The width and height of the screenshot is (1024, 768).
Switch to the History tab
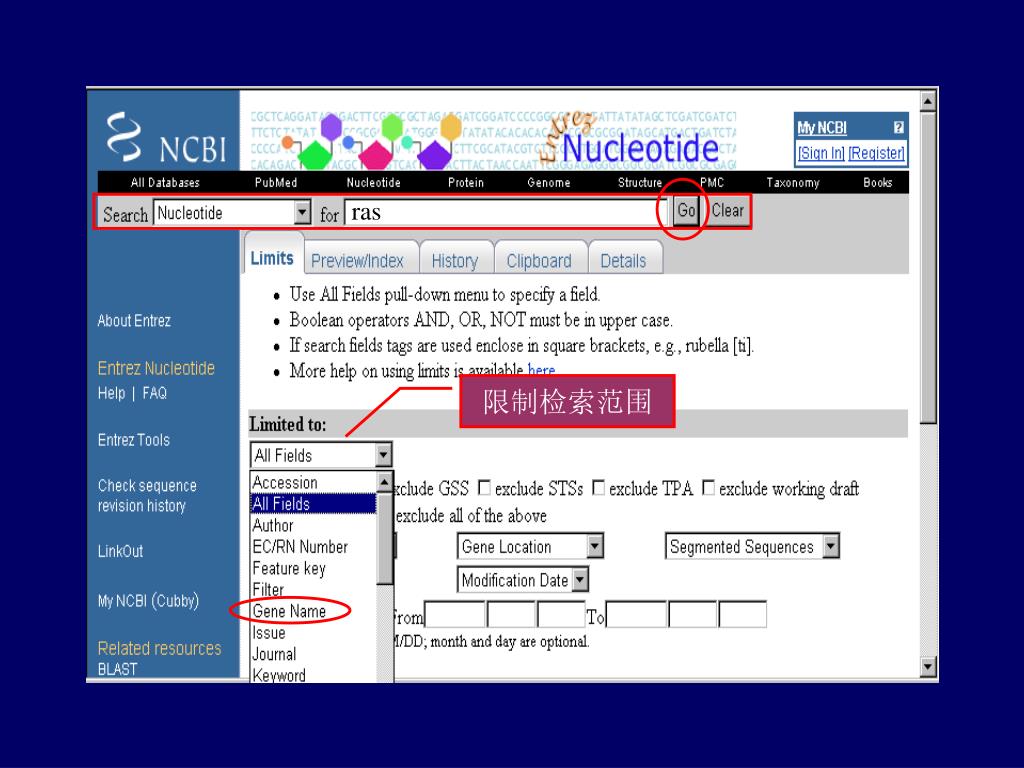coord(455,261)
